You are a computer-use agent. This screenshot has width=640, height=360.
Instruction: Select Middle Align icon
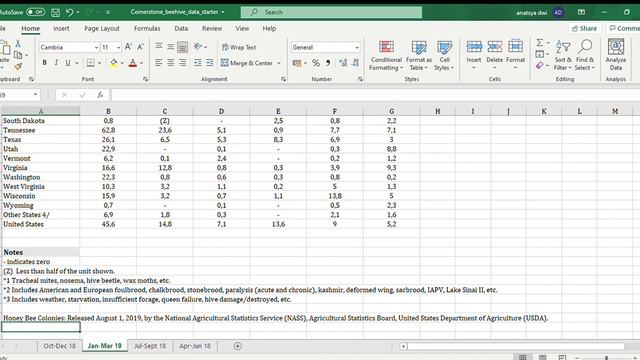[x=171, y=47]
